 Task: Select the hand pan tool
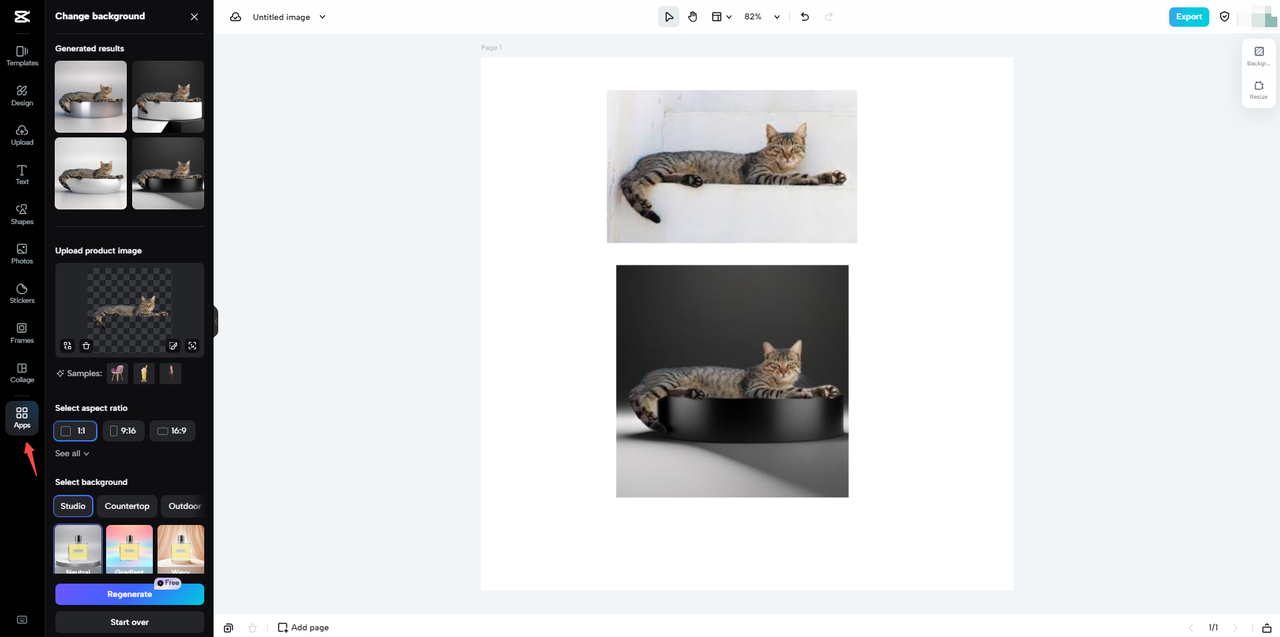692,17
